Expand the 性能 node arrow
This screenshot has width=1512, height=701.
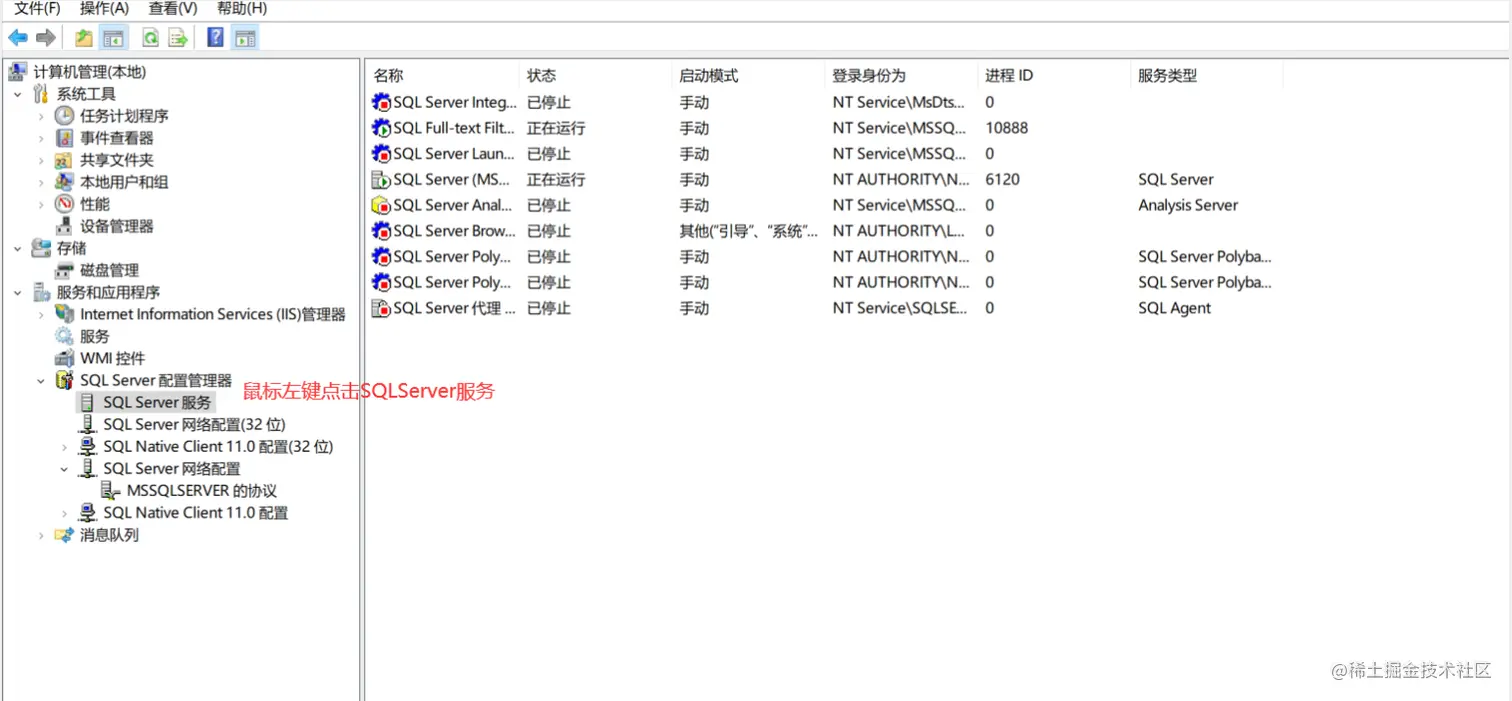(x=41, y=204)
